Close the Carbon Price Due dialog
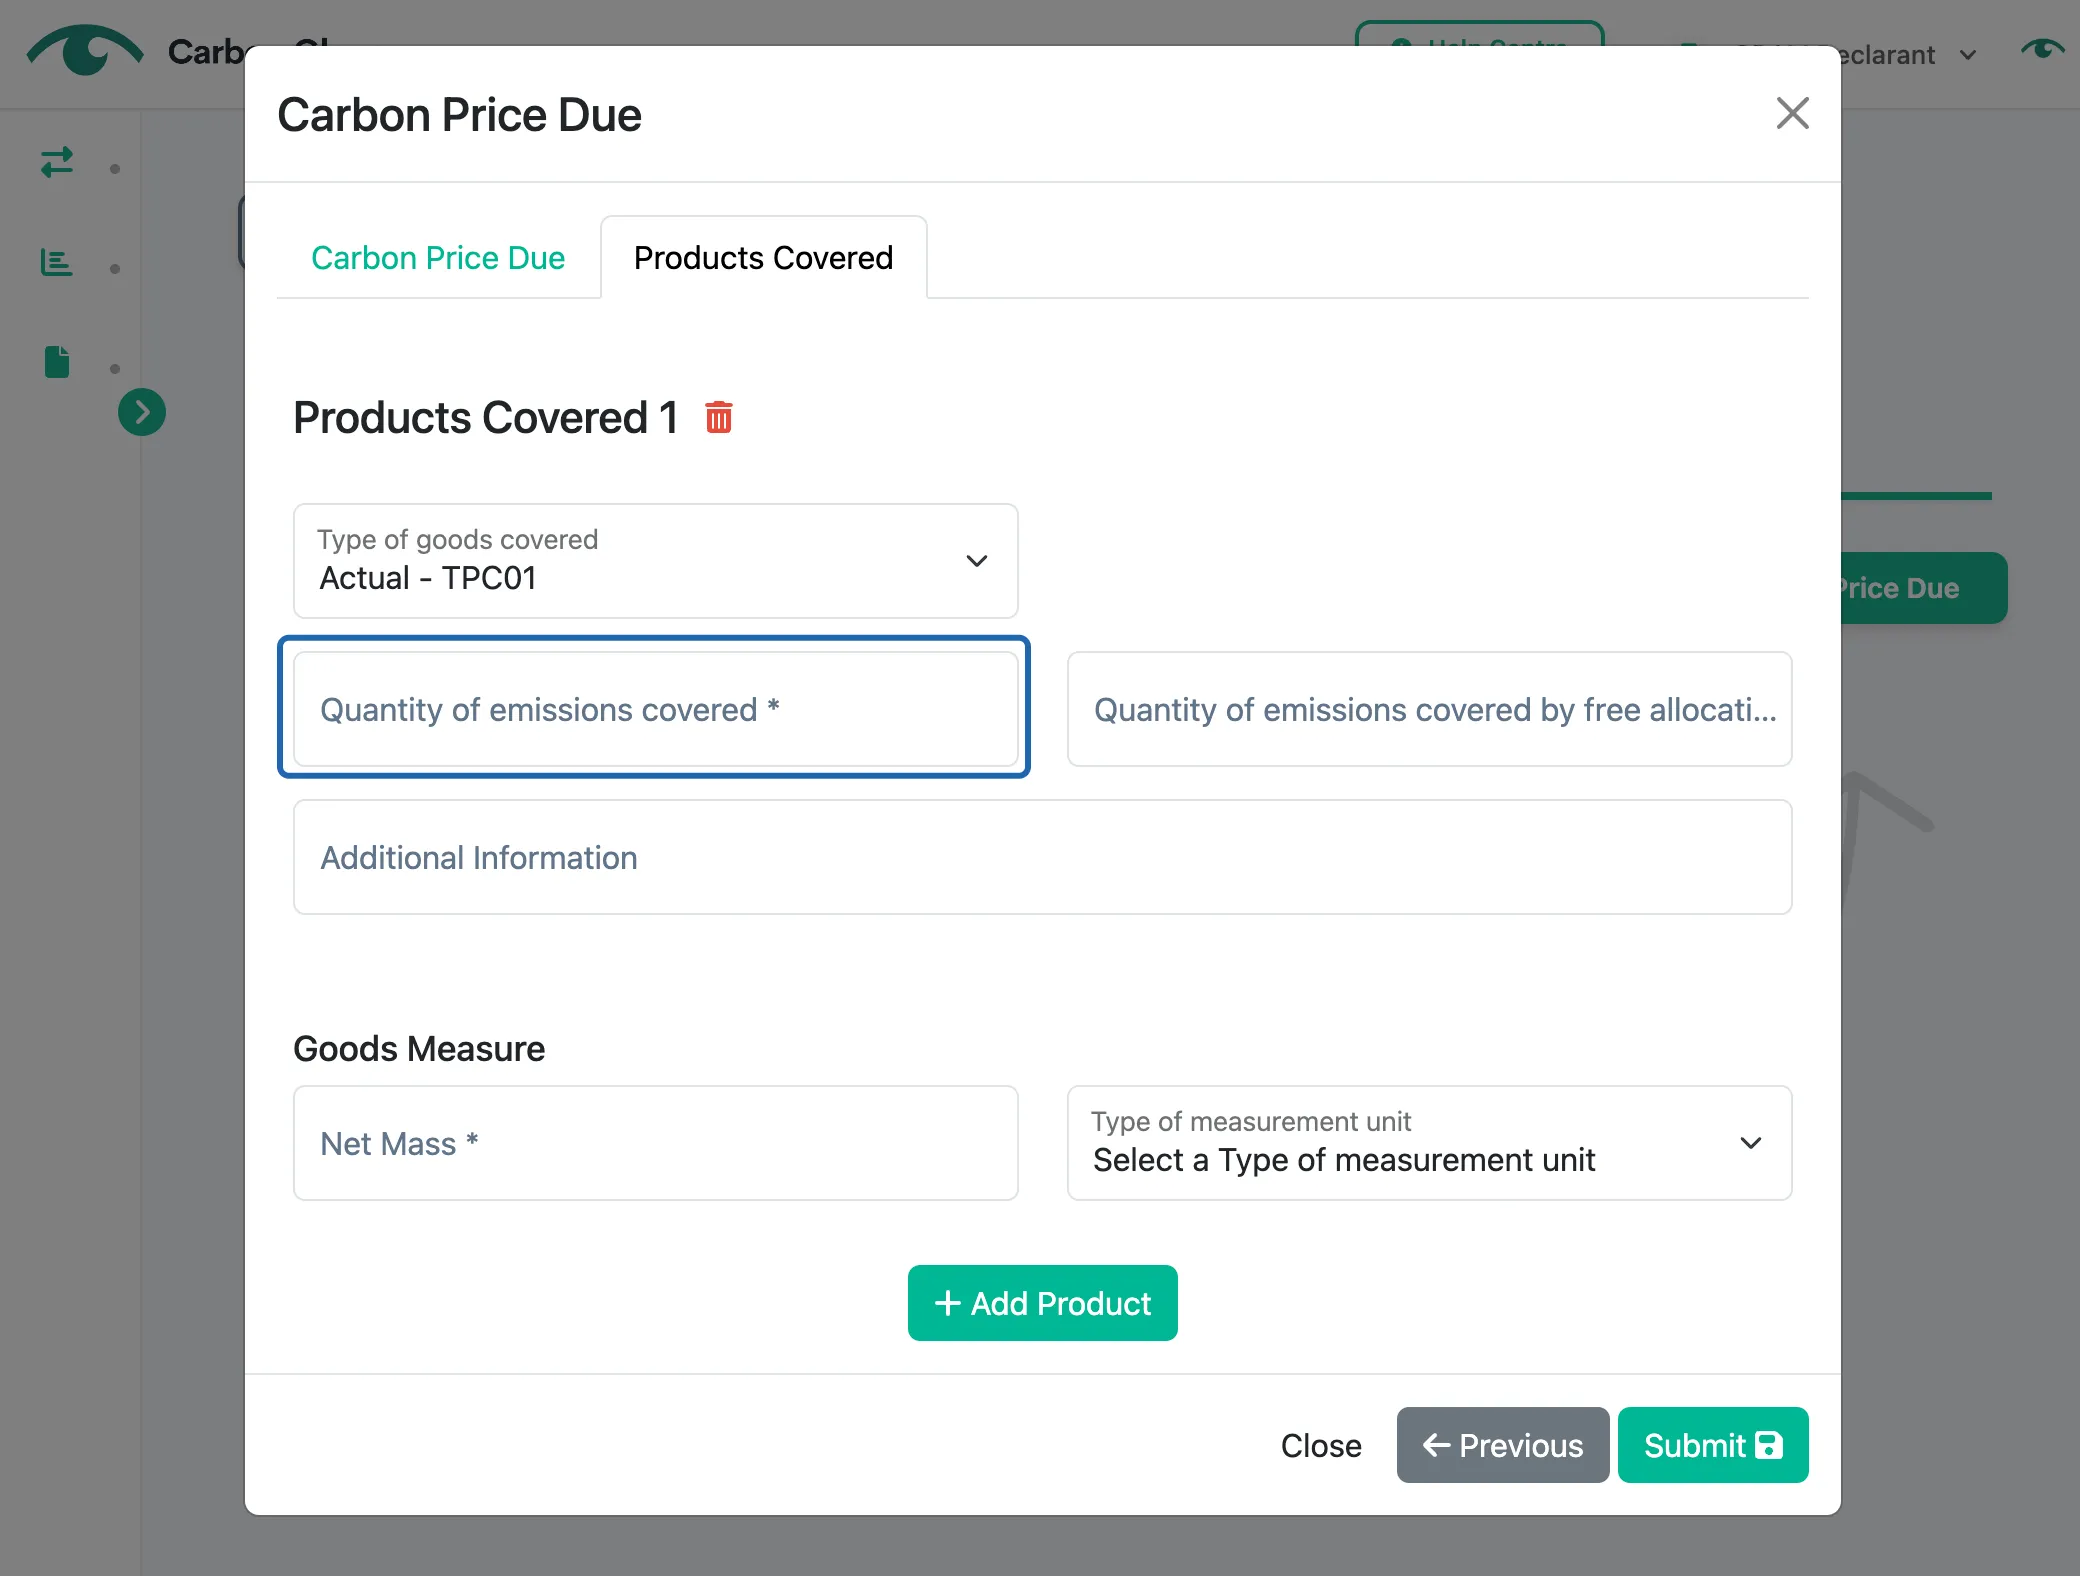The width and height of the screenshot is (2080, 1576). (x=1792, y=113)
